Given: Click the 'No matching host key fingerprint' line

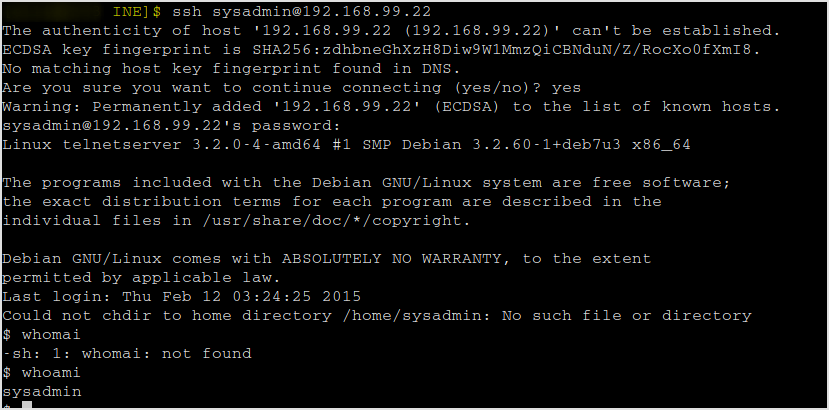Looking at the screenshot, I should pyautogui.click(x=232, y=69).
